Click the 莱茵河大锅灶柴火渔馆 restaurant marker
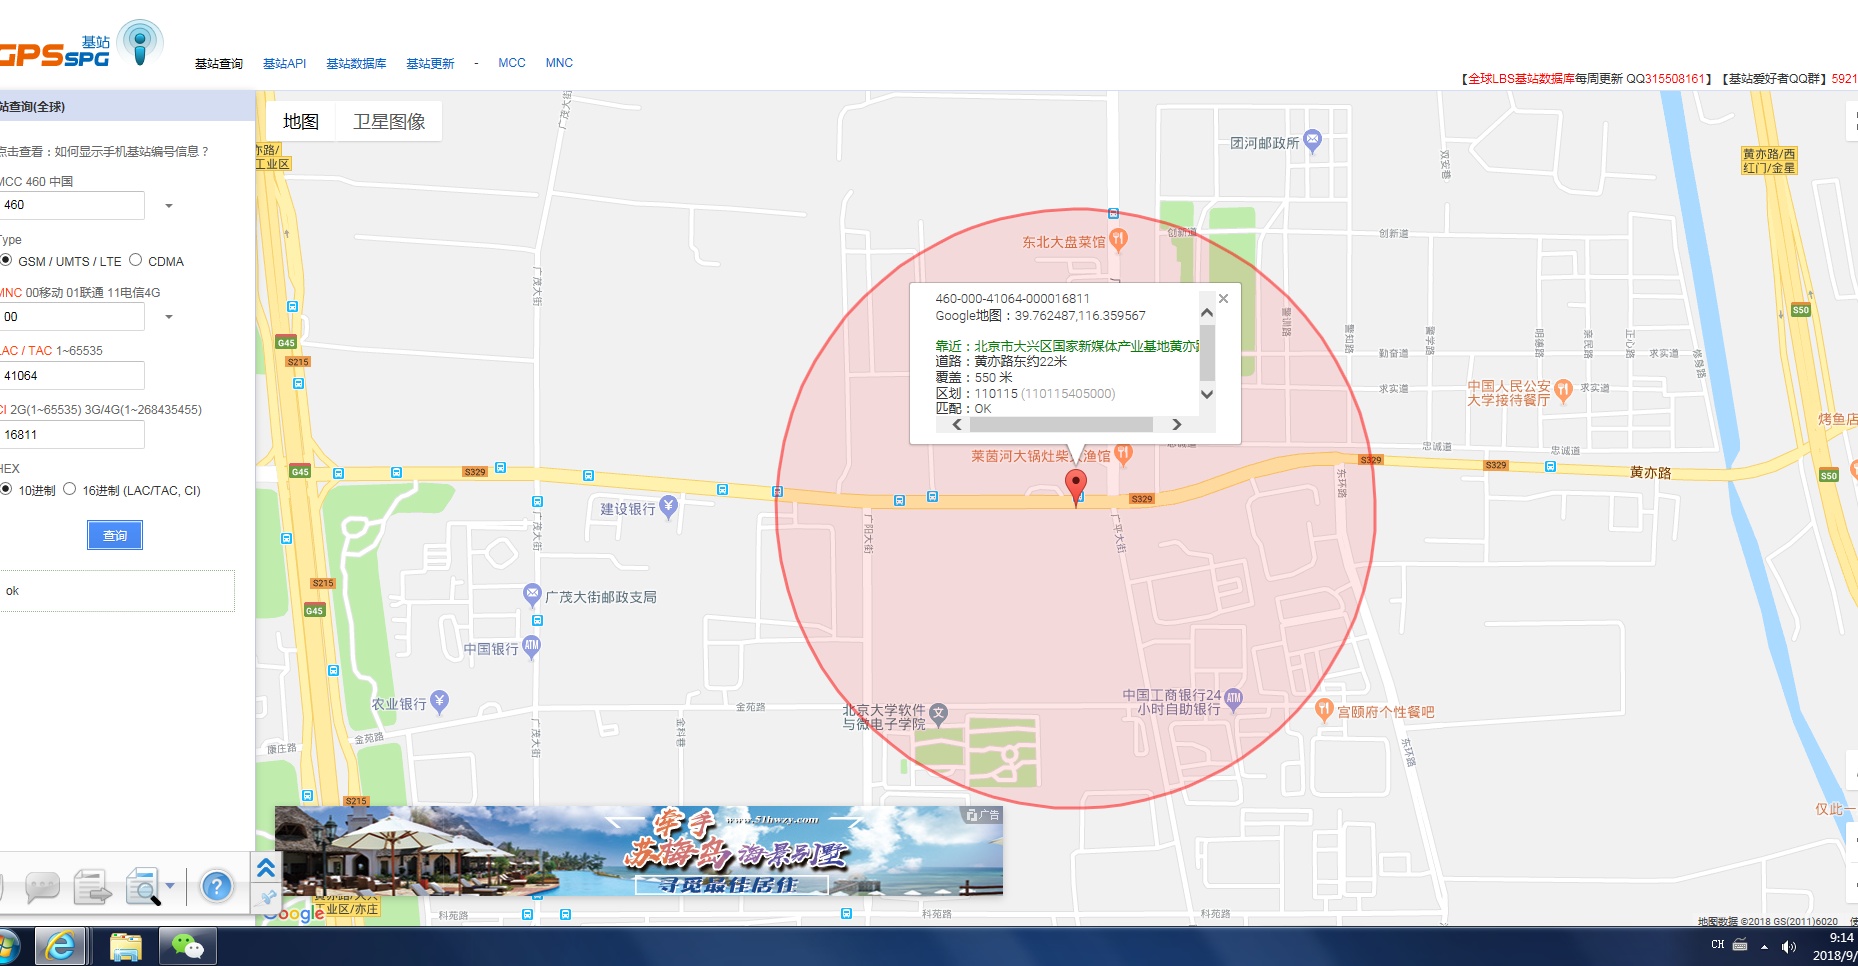This screenshot has height=966, width=1858. (1123, 454)
